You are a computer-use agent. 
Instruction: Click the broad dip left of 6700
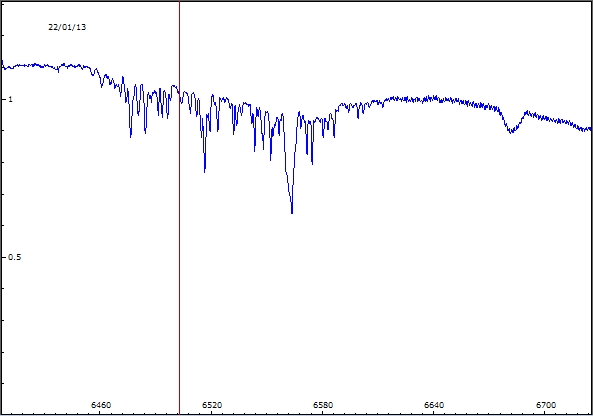(x=511, y=130)
